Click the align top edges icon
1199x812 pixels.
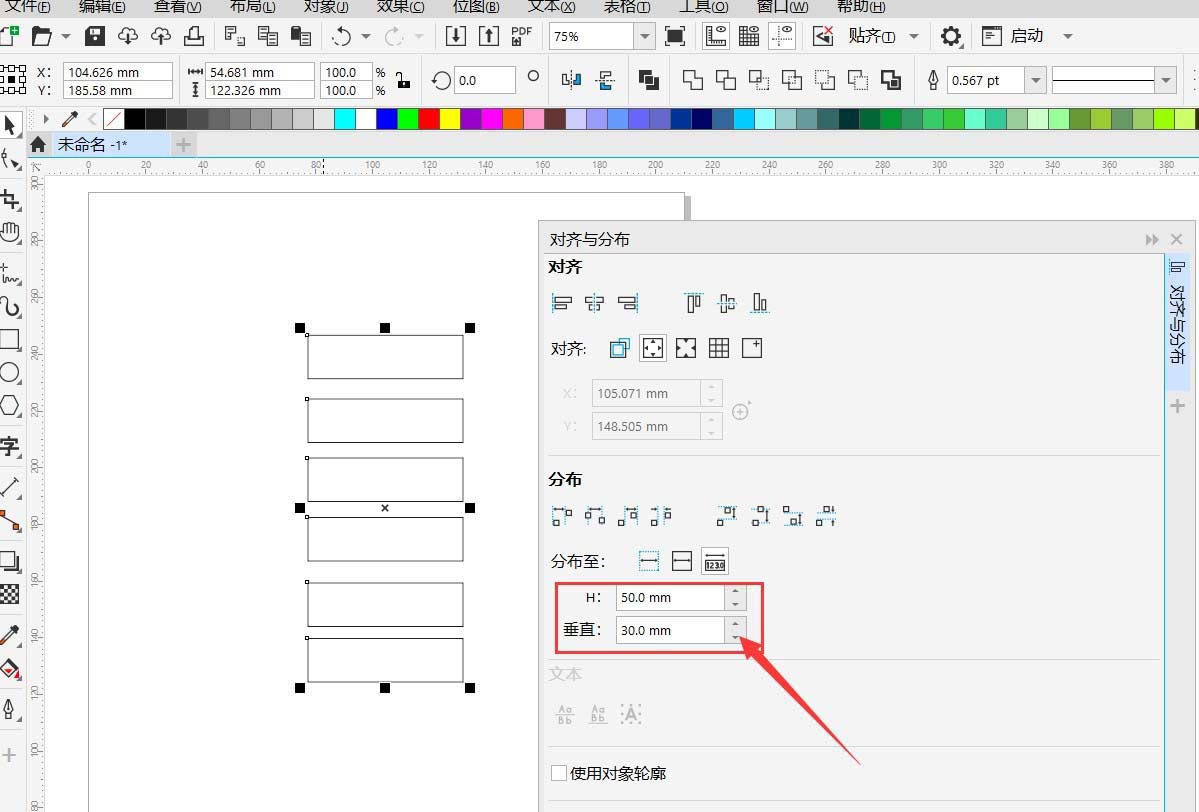692,303
